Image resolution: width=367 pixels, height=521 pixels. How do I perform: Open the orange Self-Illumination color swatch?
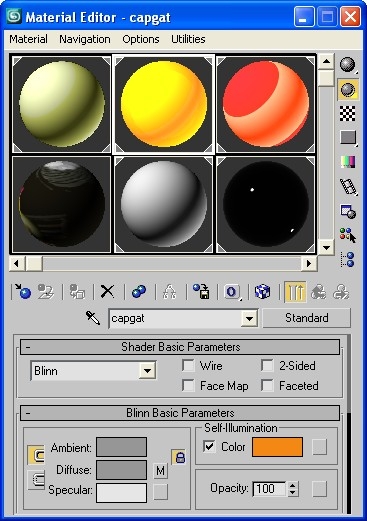point(277,447)
